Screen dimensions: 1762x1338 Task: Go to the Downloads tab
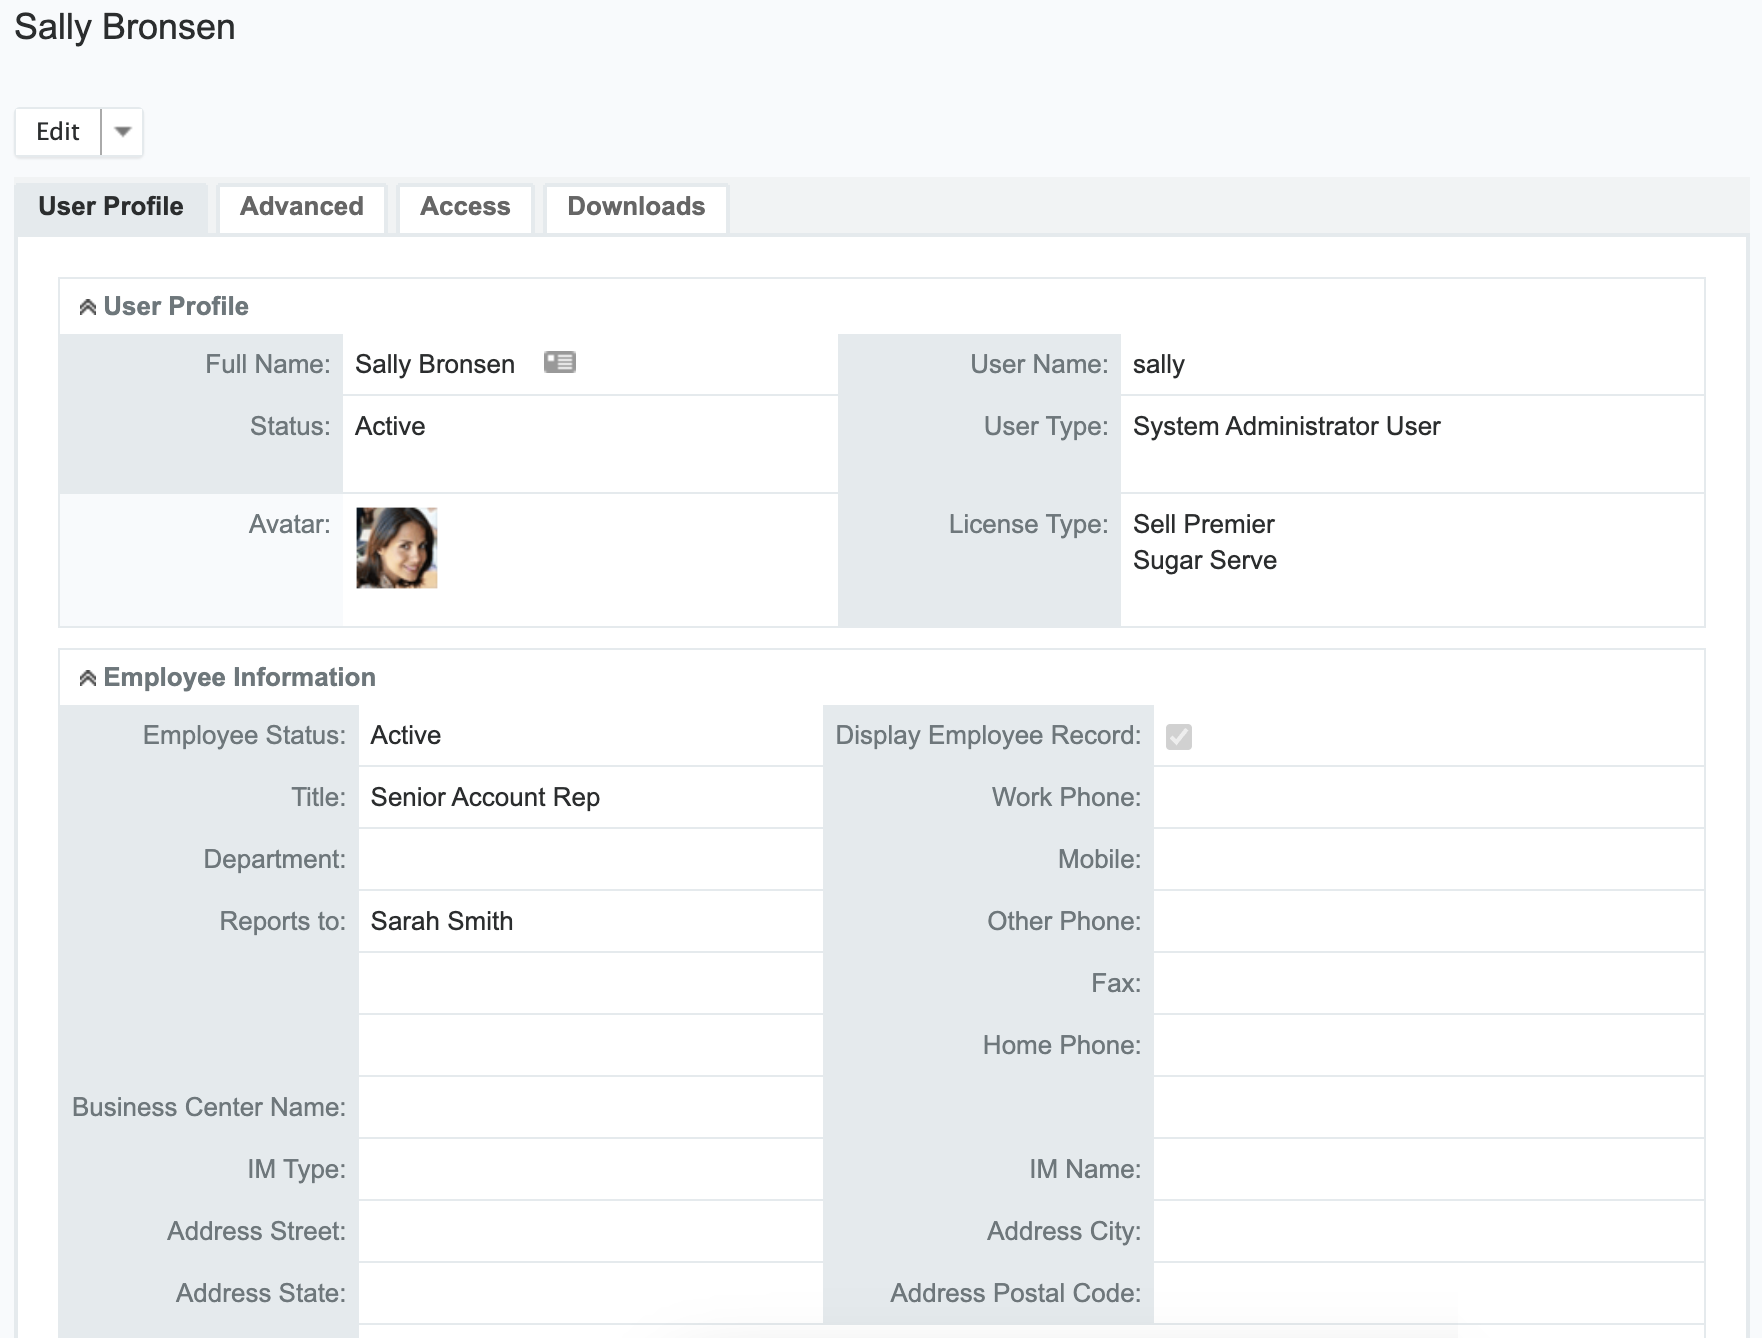tap(636, 207)
